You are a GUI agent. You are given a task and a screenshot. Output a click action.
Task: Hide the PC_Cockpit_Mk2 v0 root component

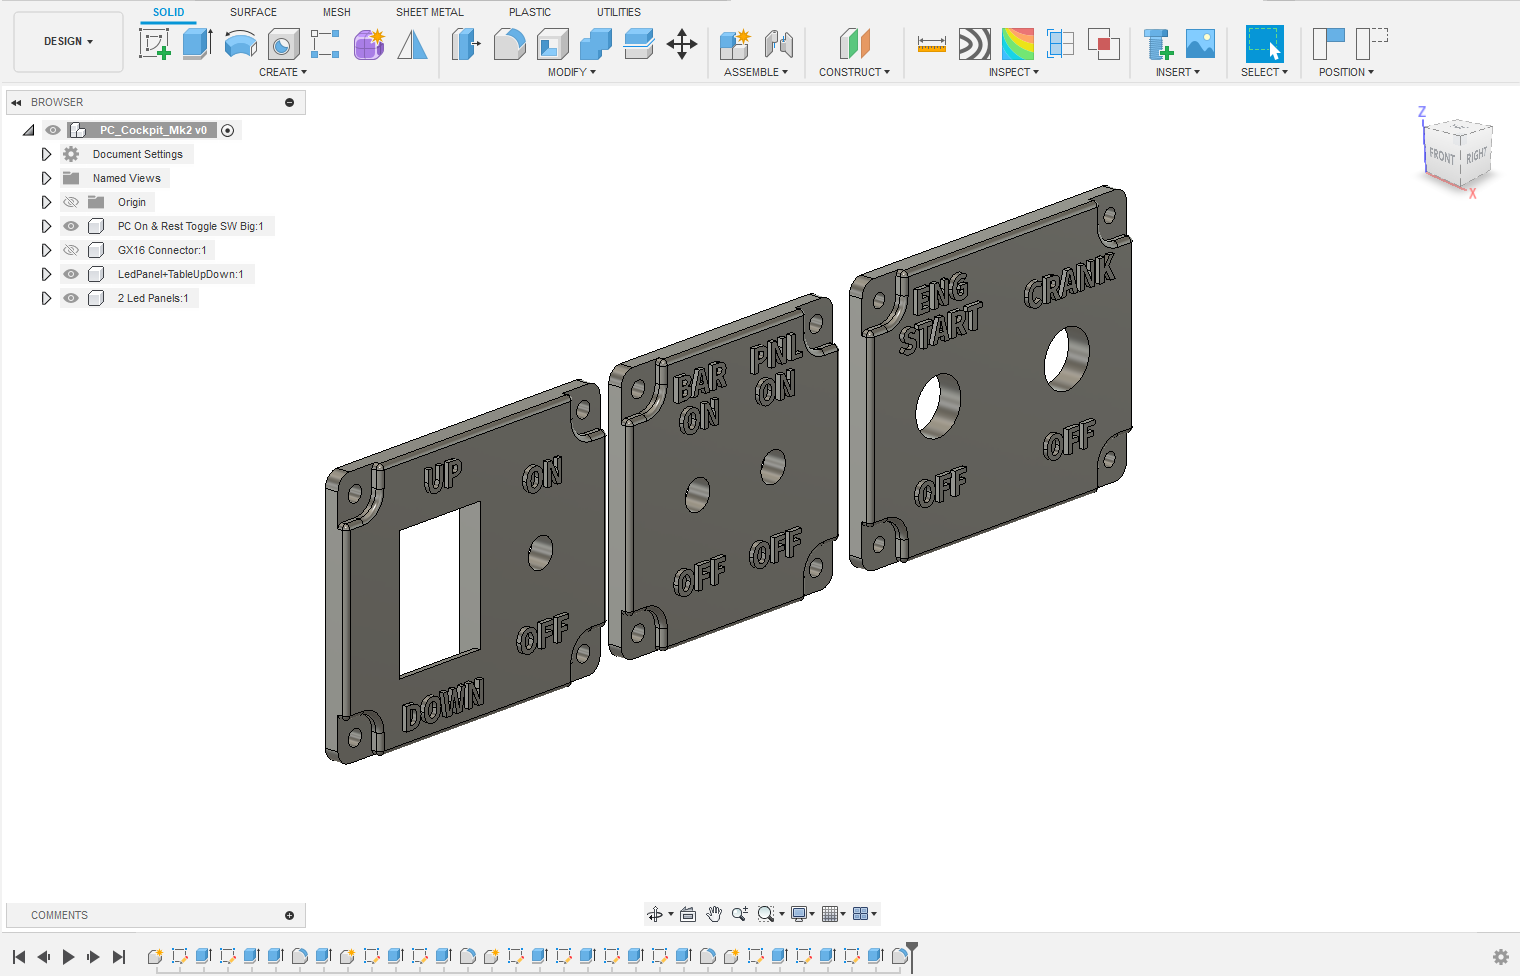pos(53,130)
